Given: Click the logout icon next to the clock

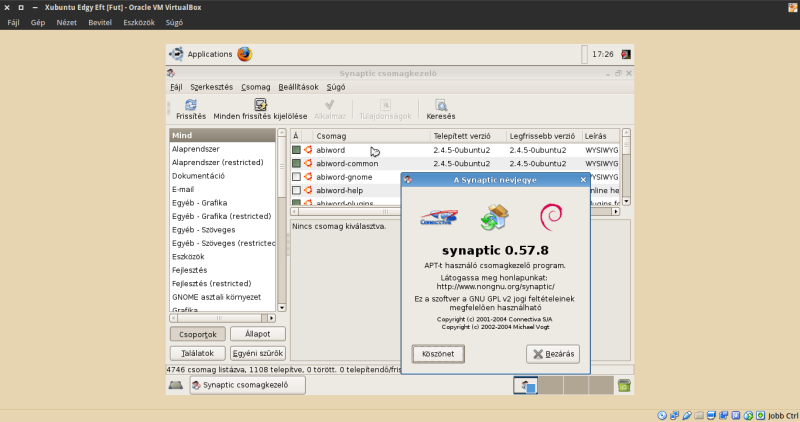Looking at the screenshot, I should click(x=625, y=54).
